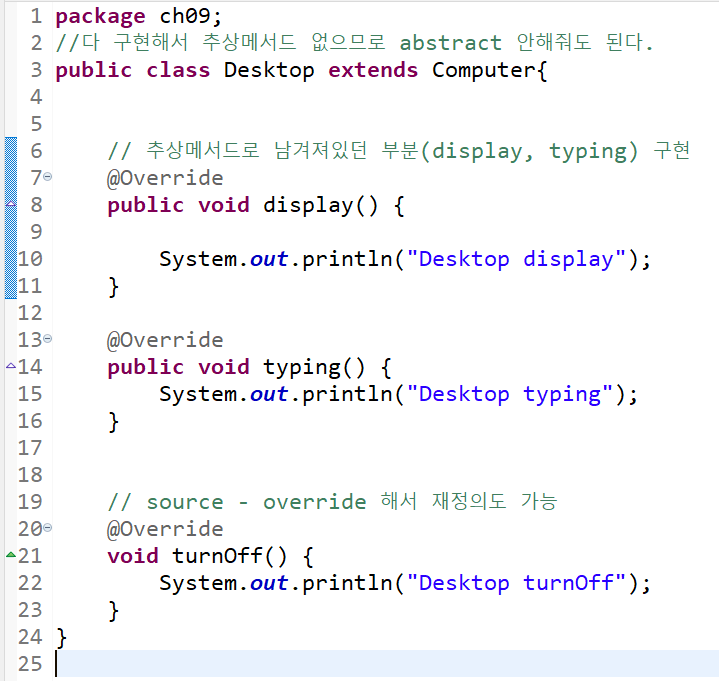Image resolution: width=719 pixels, height=681 pixels.
Task: Click line number 1 in the gutter
Action: tap(36, 17)
